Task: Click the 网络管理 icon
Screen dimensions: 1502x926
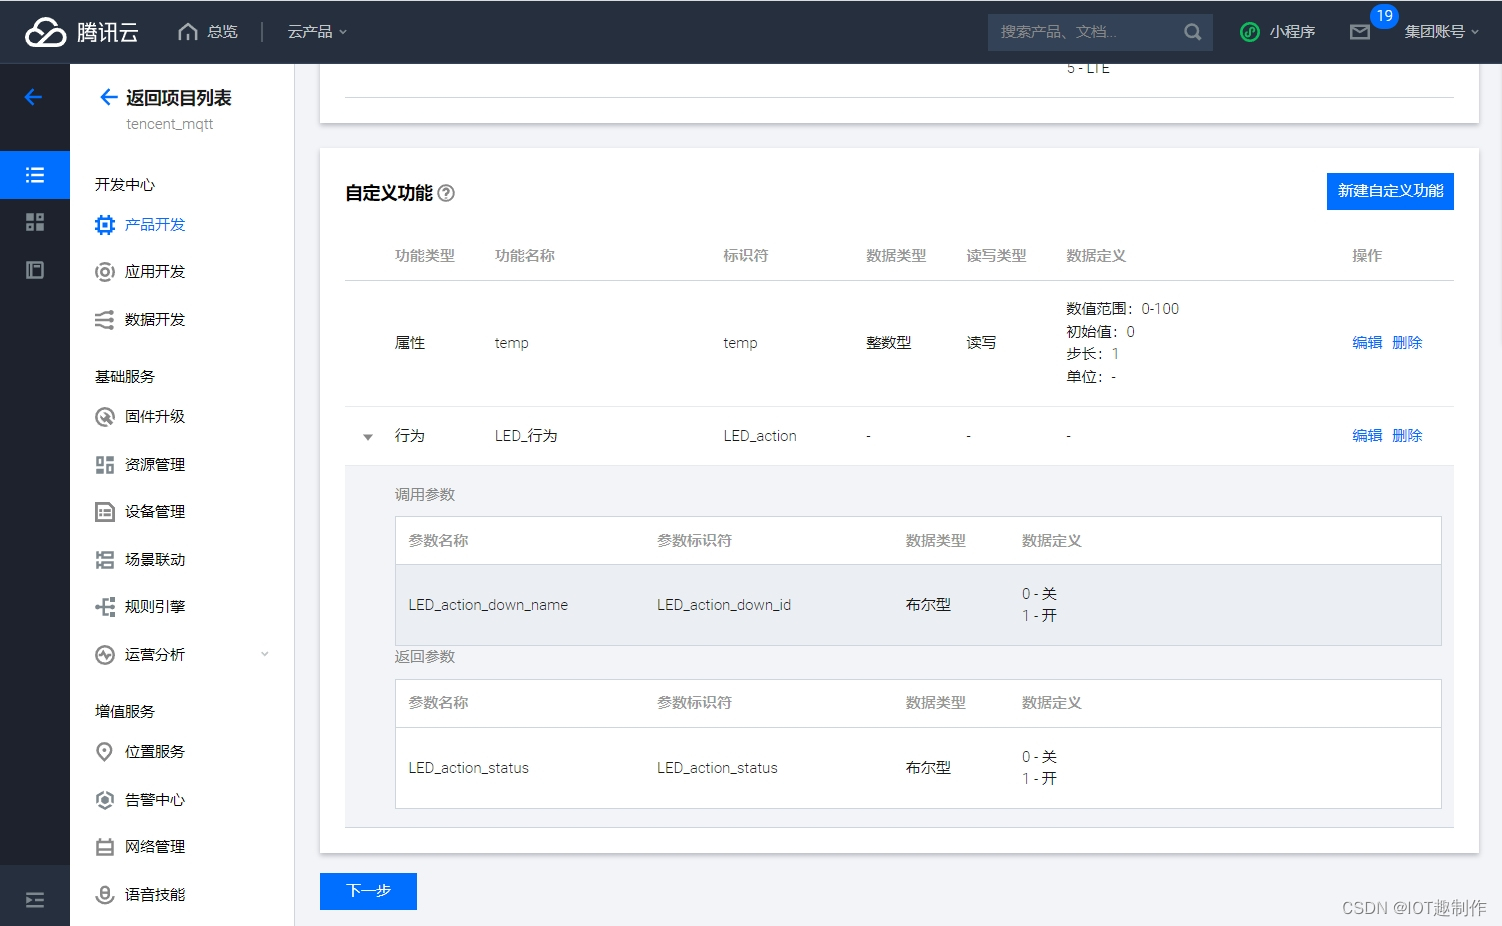Action: (105, 847)
